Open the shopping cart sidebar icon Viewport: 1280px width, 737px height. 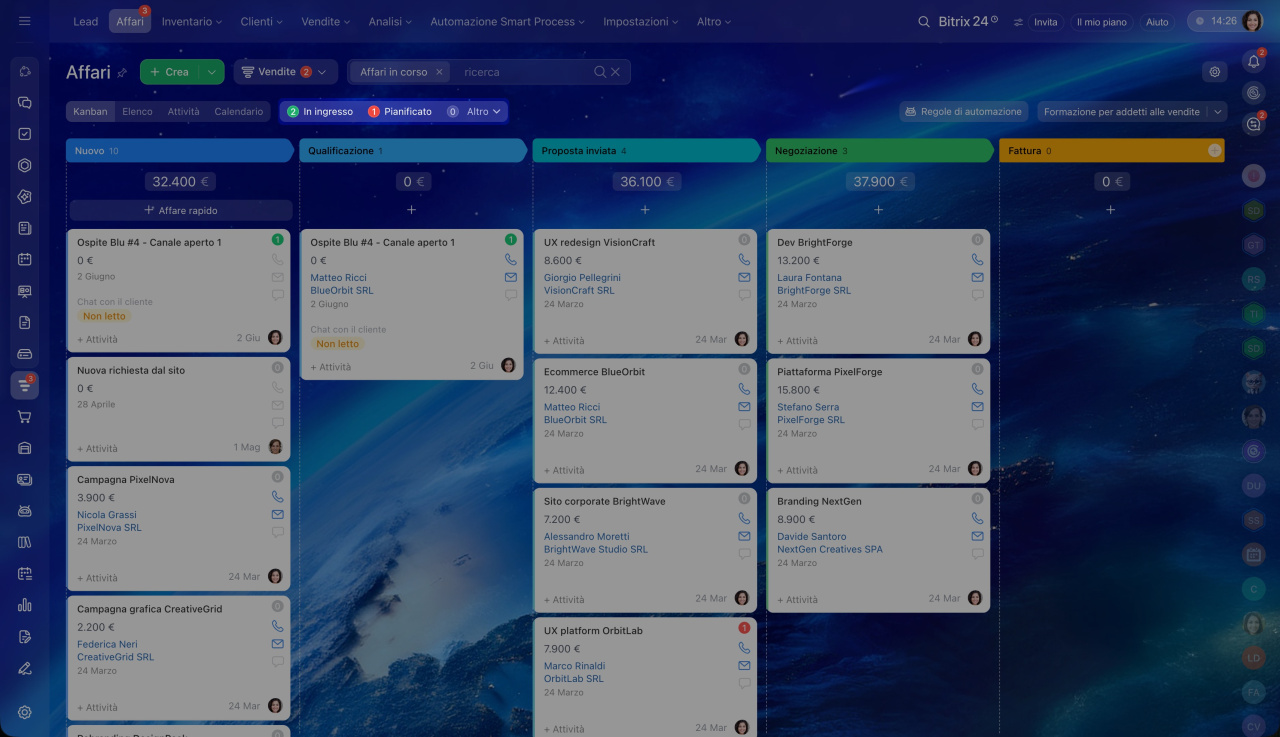25,417
